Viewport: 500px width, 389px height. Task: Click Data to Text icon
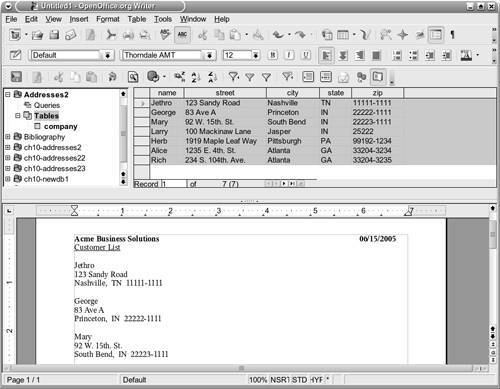(308, 77)
